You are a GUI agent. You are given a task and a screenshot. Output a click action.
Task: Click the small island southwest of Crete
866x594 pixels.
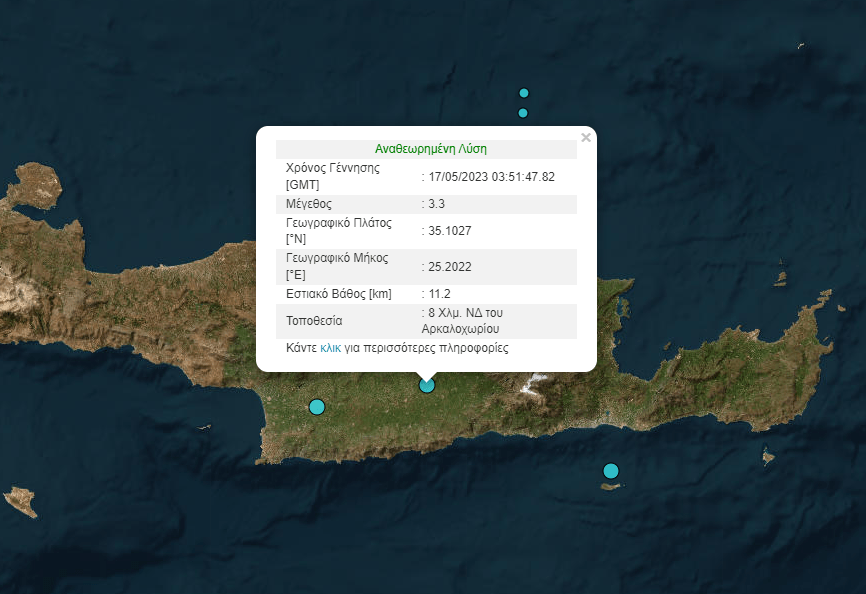coord(21,500)
